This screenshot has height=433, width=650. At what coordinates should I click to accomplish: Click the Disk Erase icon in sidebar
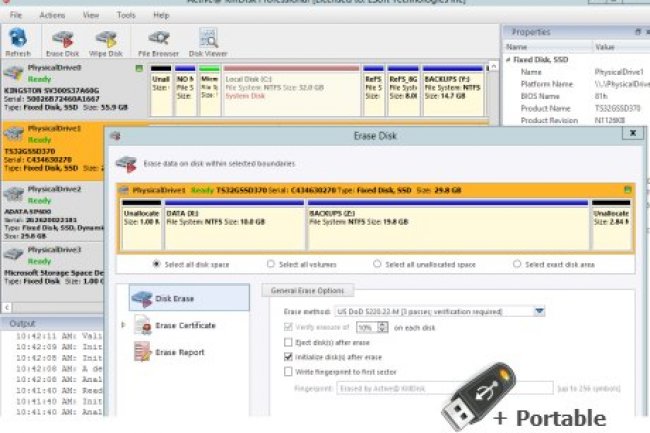tap(142, 298)
